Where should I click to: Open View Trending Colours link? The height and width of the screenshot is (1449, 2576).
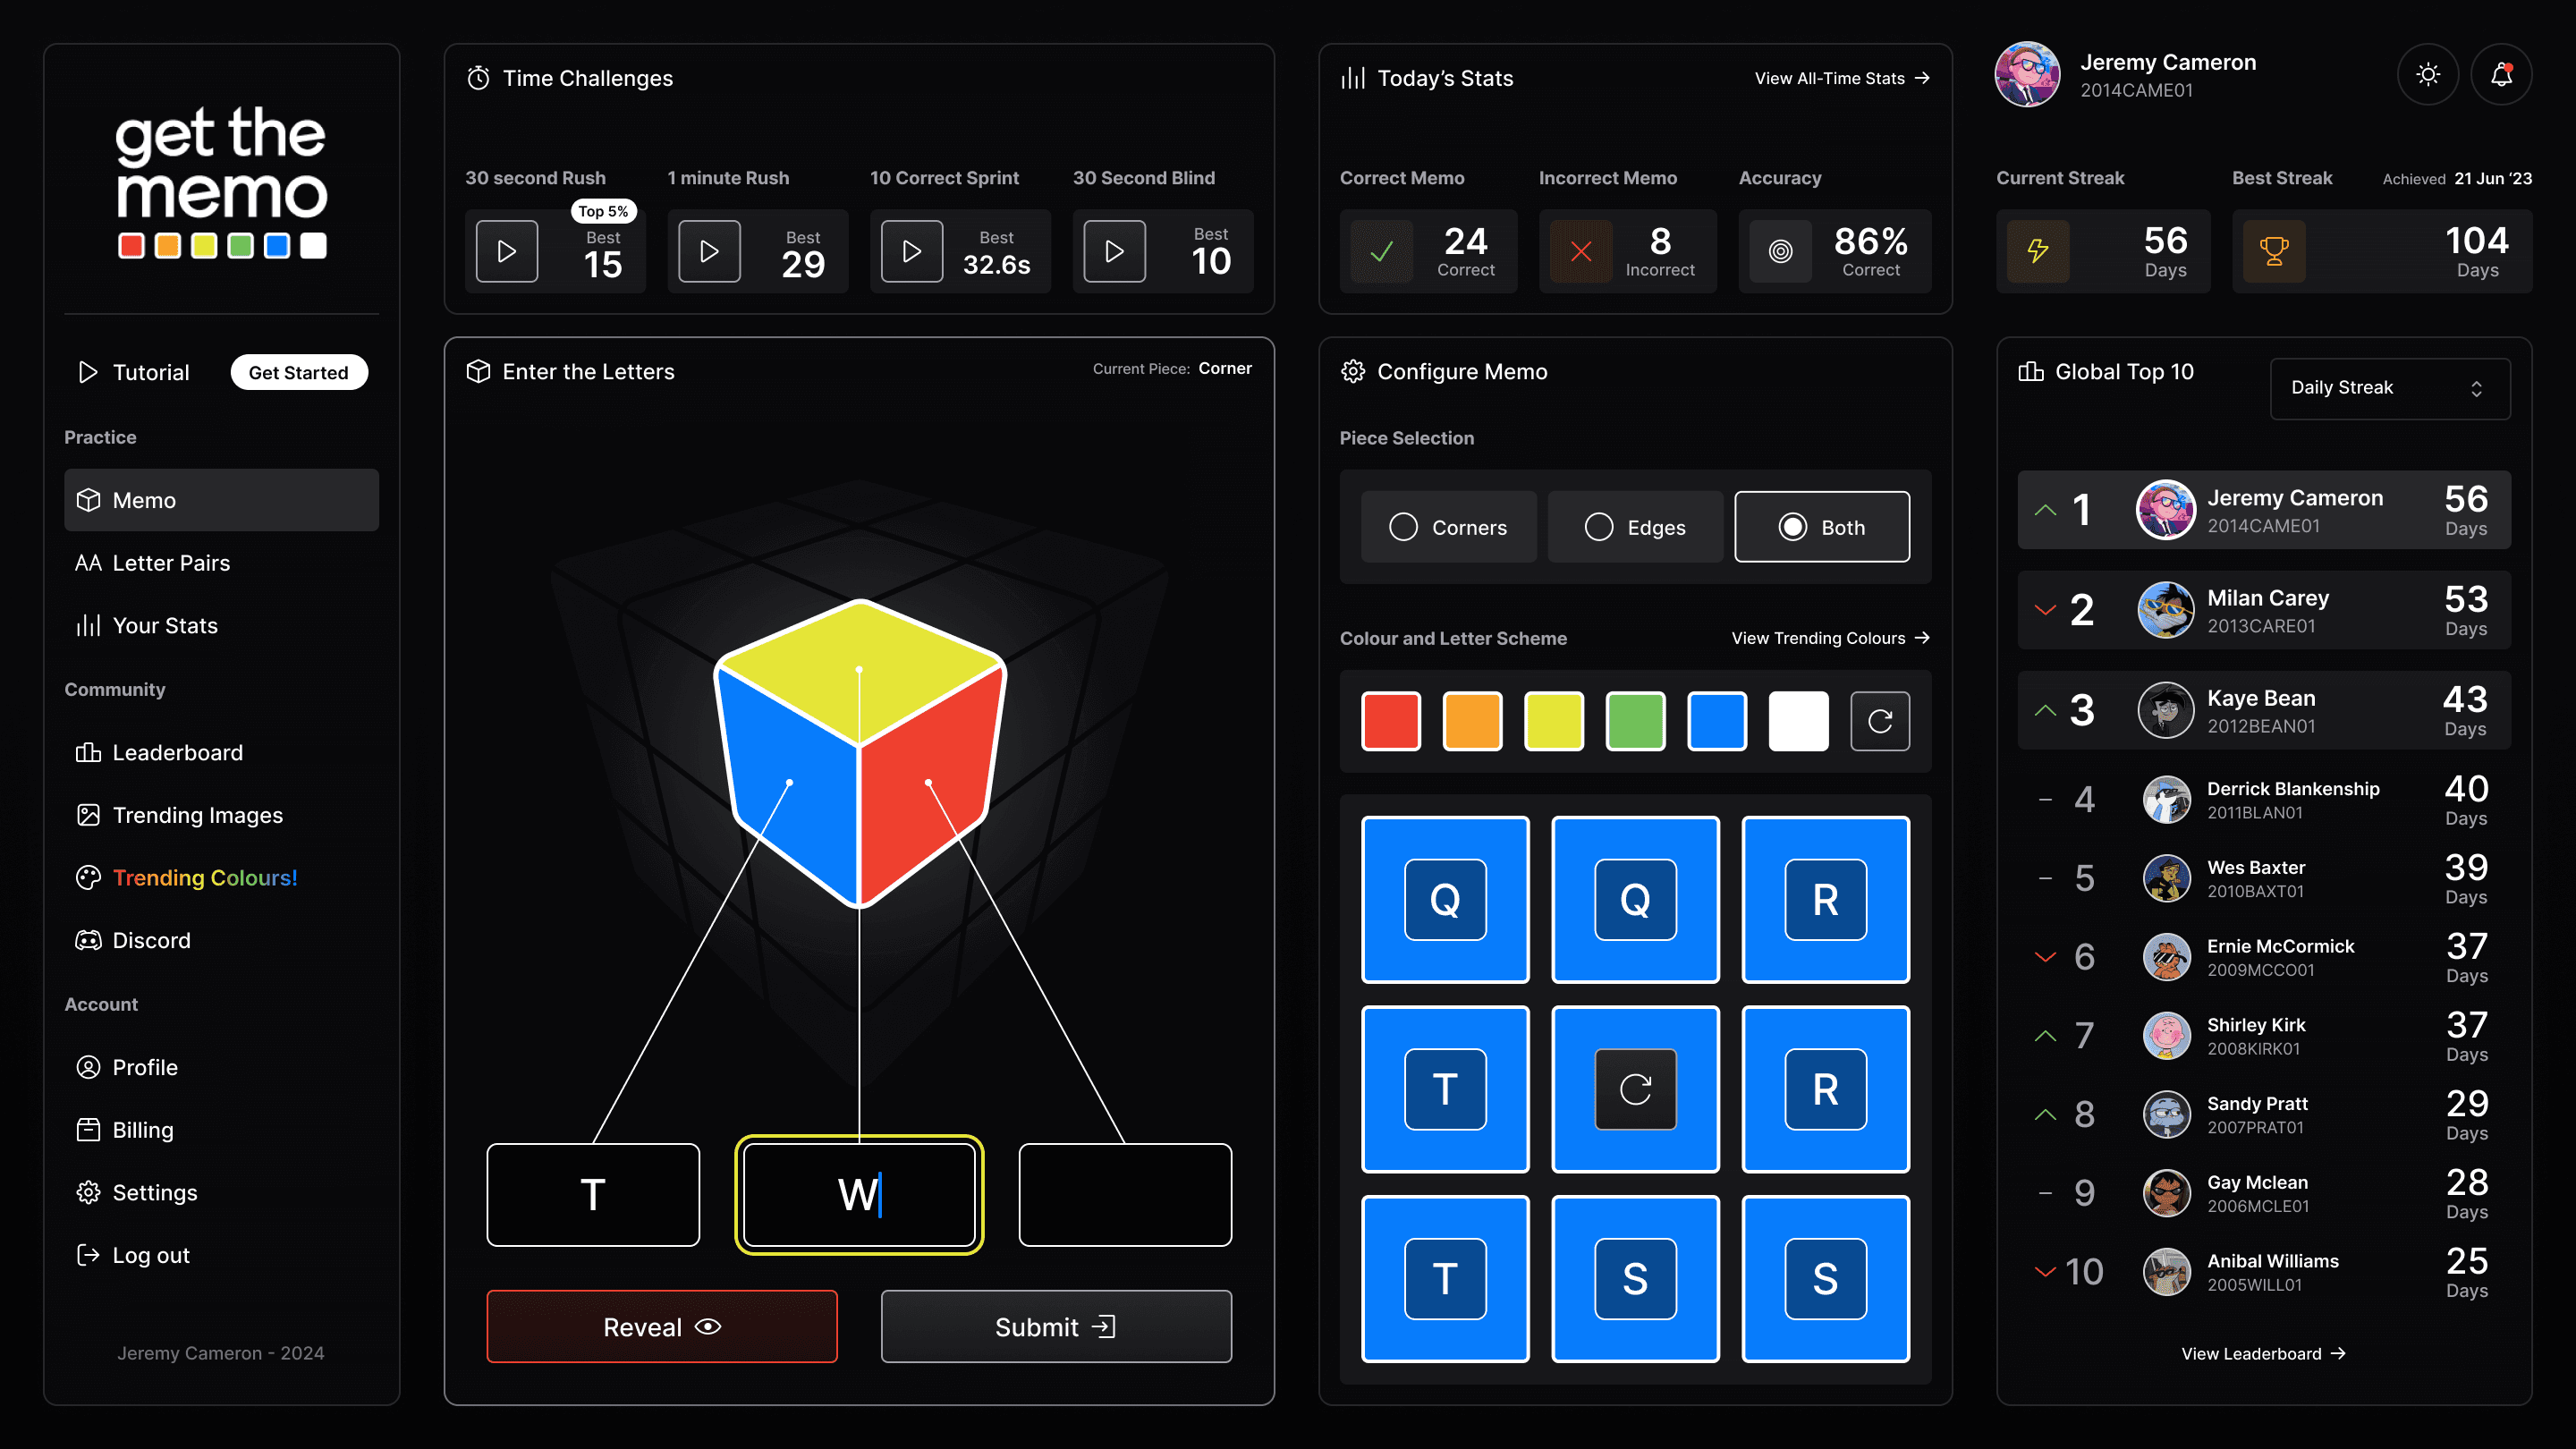pos(1830,638)
